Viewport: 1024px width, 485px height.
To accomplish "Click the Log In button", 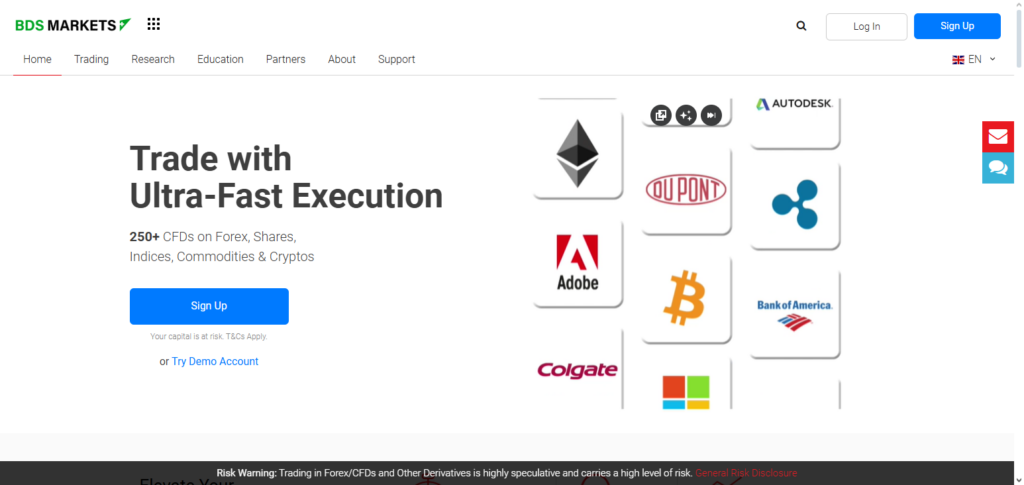I will click(866, 26).
